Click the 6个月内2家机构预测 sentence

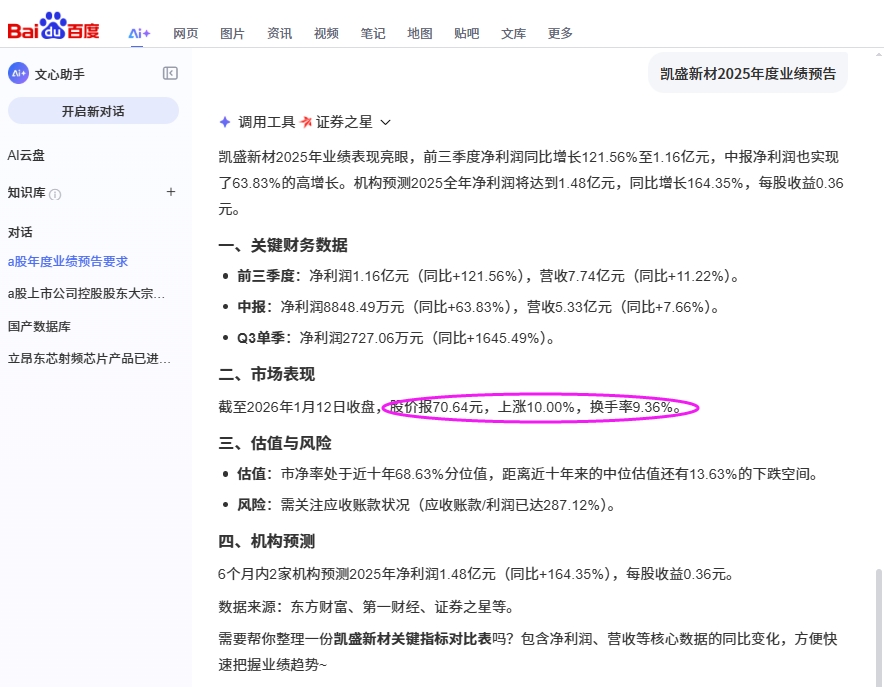click(x=477, y=574)
